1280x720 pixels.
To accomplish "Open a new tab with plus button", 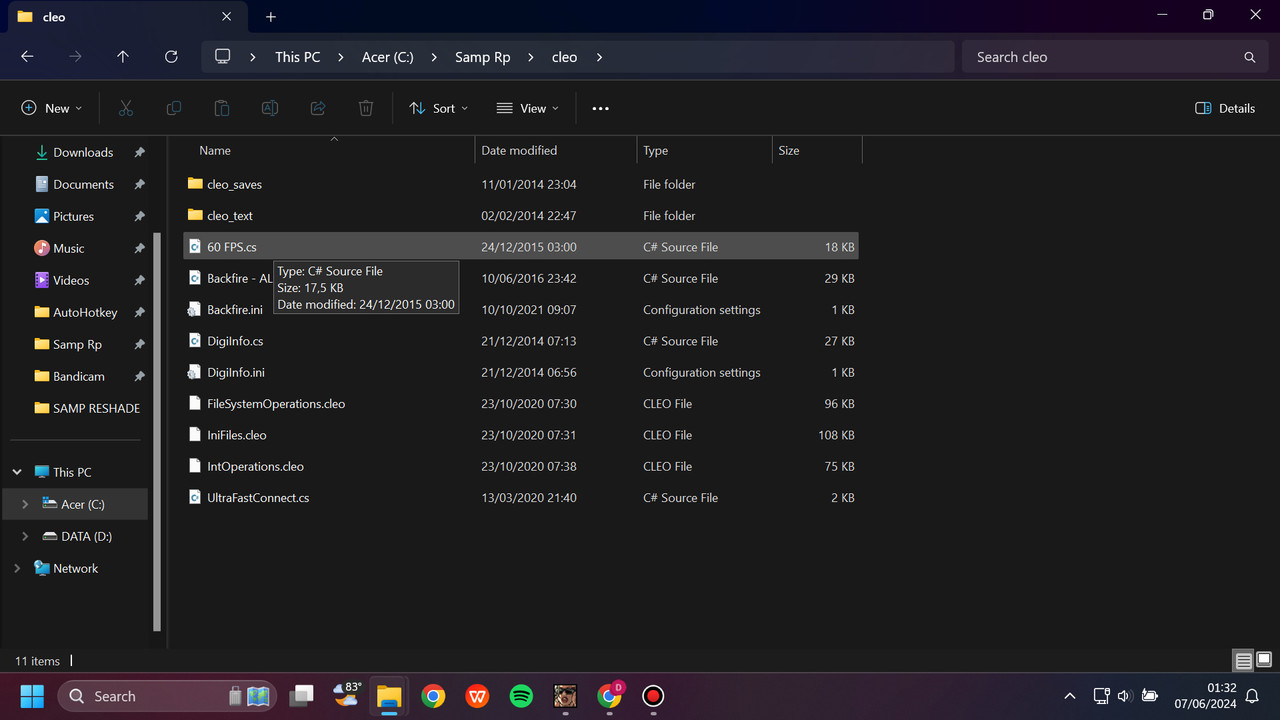I will click(x=271, y=17).
